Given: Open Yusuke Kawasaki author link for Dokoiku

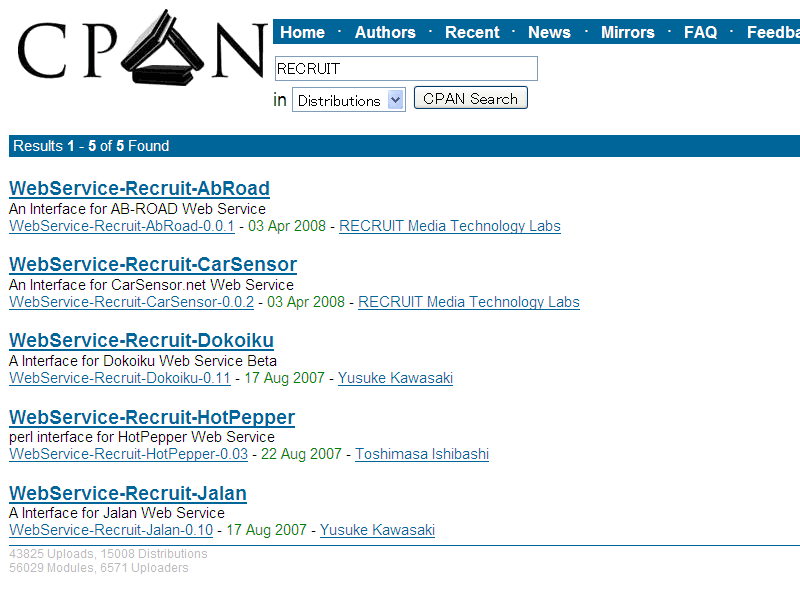Looking at the screenshot, I should coord(395,378).
